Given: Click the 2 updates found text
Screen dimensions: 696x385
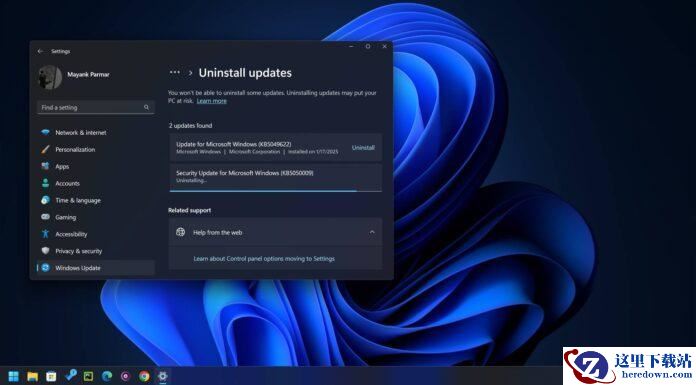Looking at the screenshot, I should point(190,126).
